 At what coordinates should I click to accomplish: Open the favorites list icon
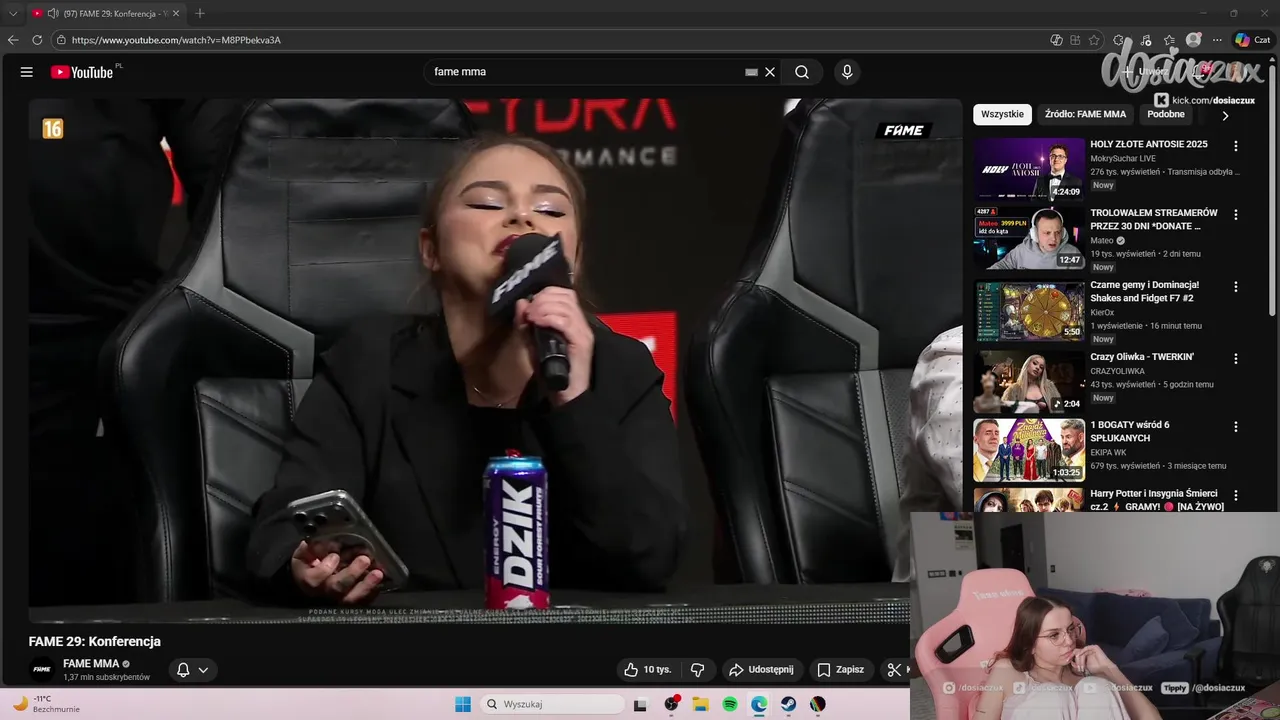click(x=1169, y=40)
